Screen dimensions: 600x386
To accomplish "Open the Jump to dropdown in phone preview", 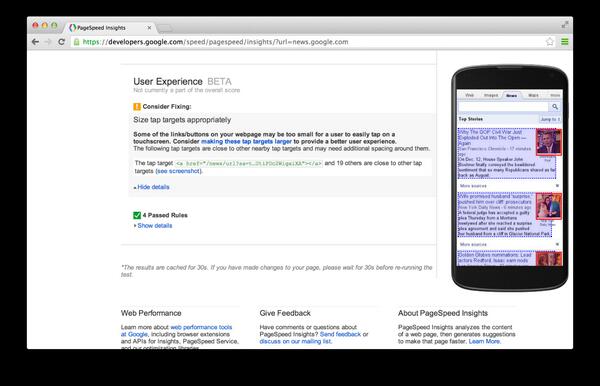I will point(550,119).
